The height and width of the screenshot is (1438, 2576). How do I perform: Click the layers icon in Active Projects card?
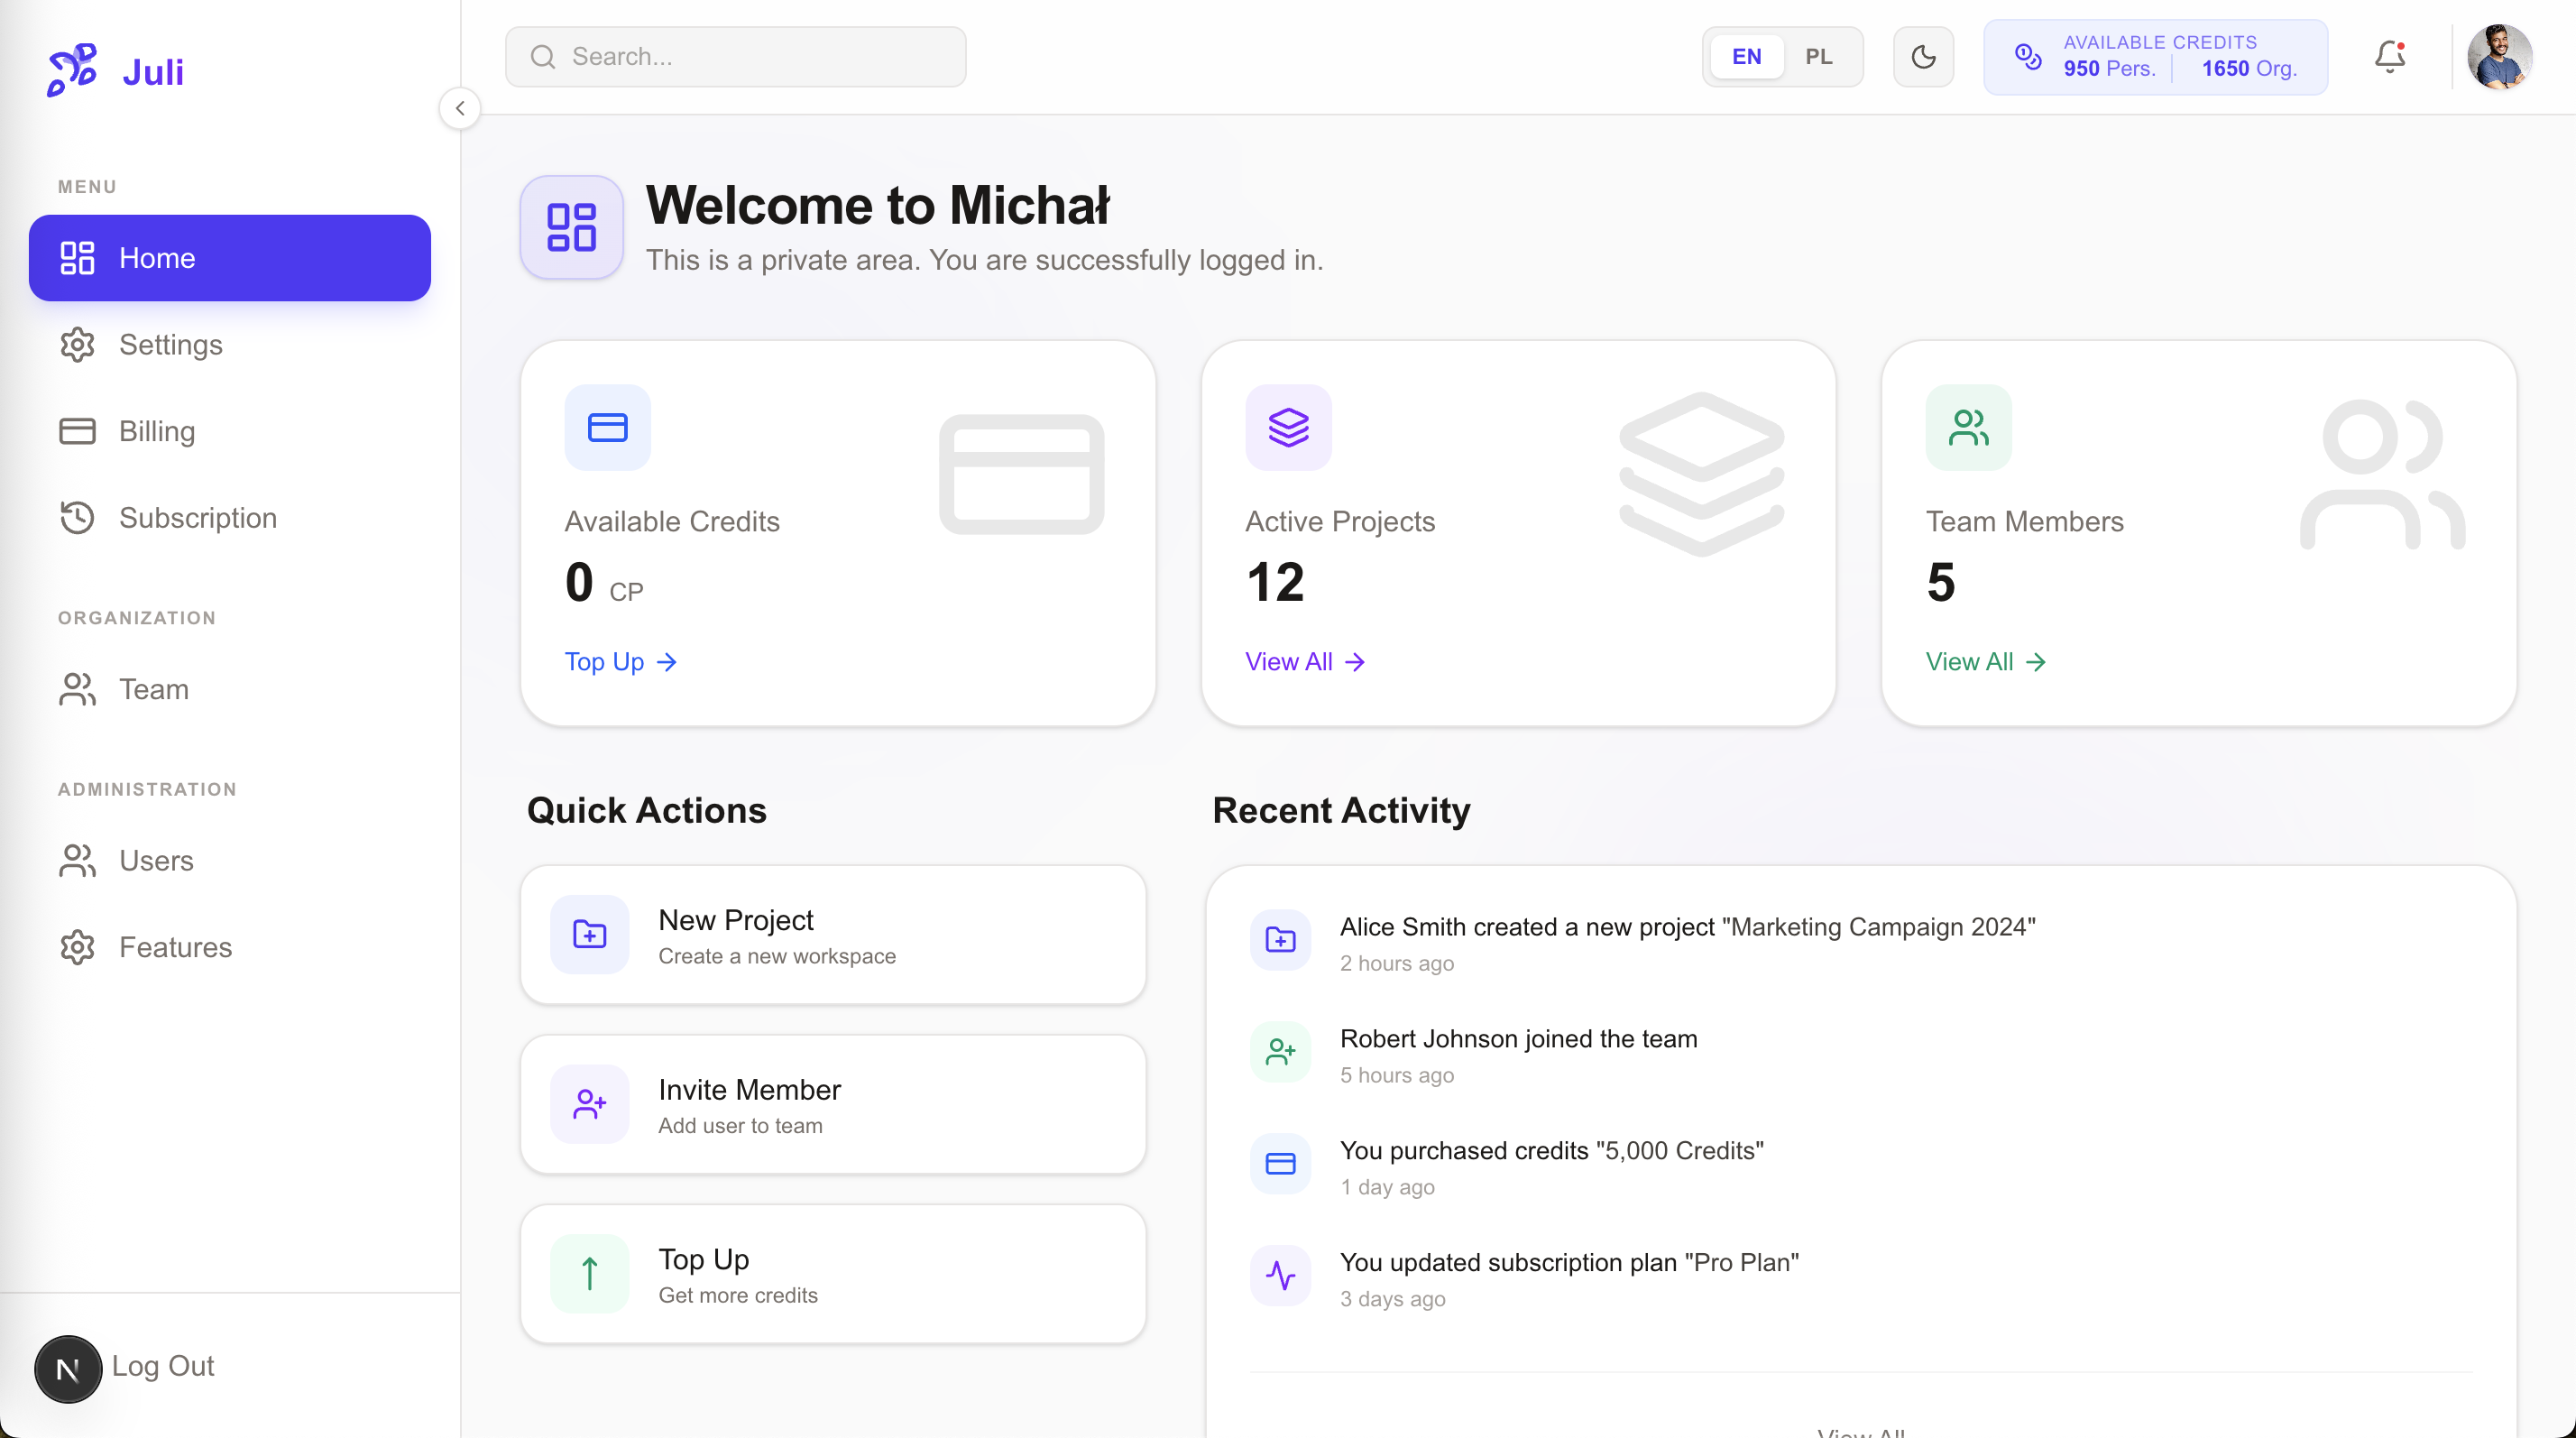point(1288,427)
